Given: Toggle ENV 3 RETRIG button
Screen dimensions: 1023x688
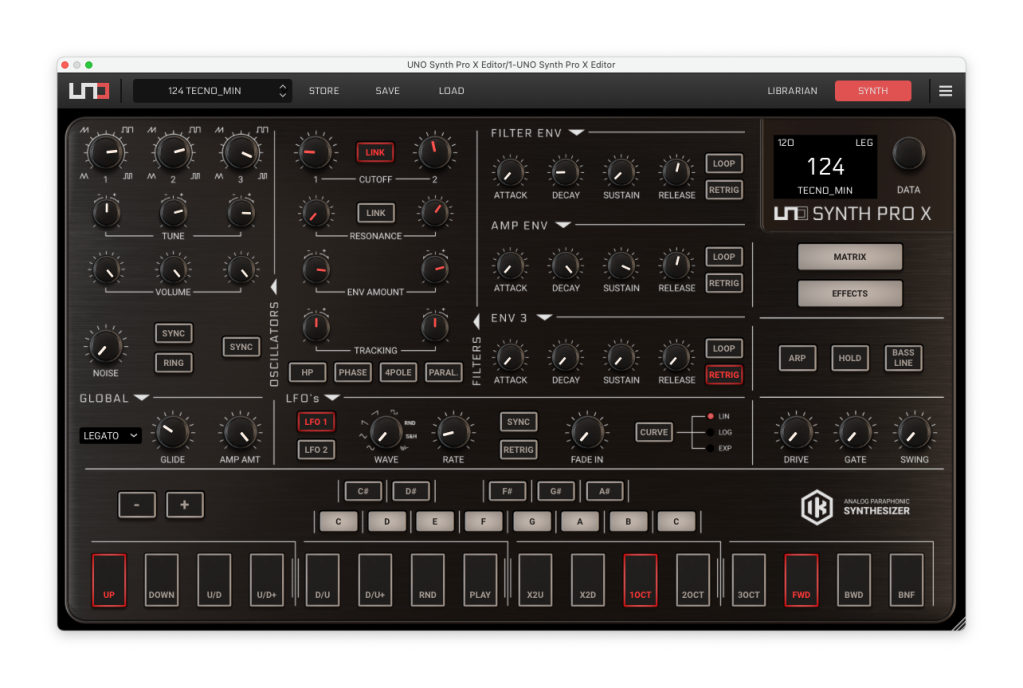Looking at the screenshot, I should 724,375.
